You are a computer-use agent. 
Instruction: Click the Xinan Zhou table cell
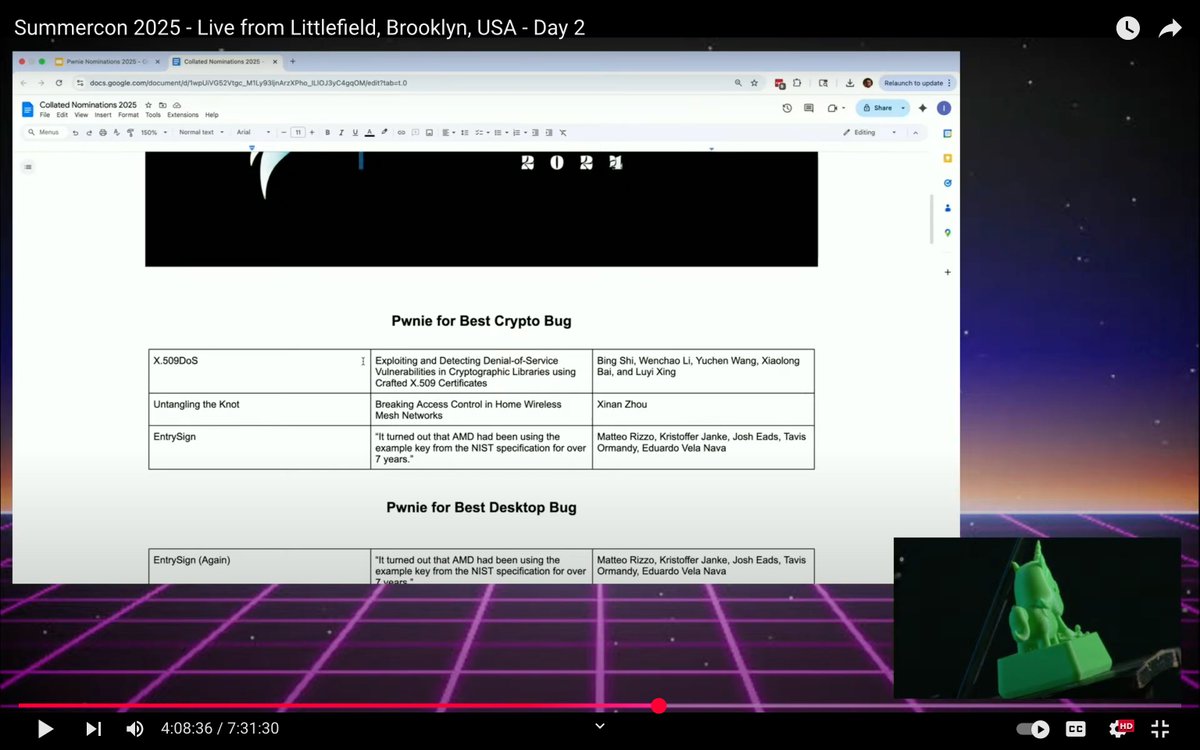coord(703,410)
